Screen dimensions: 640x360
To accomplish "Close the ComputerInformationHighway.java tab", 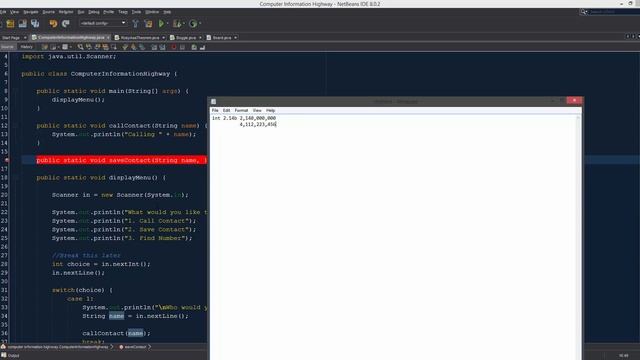I will (x=108, y=38).
